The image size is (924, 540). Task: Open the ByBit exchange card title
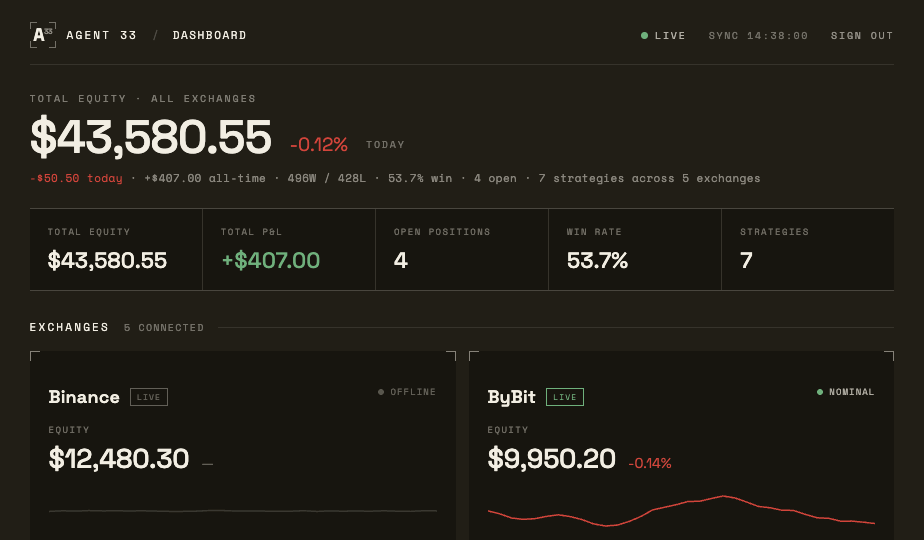(512, 397)
